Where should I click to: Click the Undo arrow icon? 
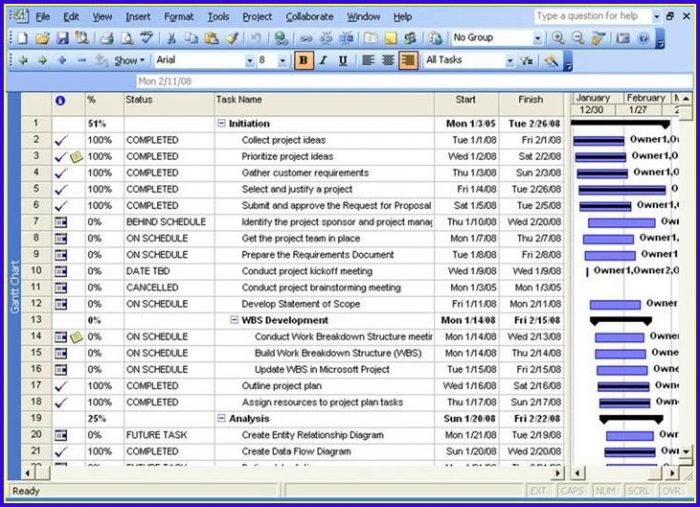[x=255, y=38]
